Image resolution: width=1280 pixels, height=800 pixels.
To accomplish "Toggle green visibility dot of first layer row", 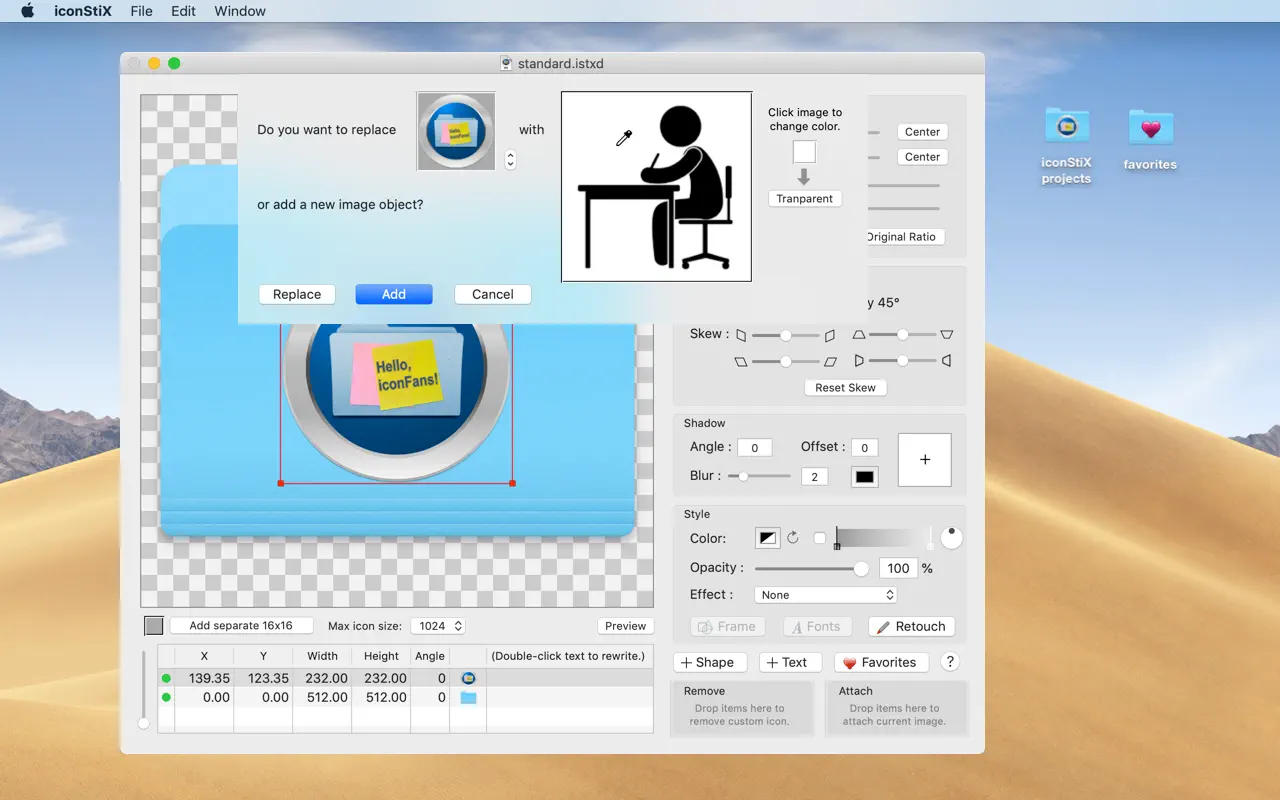I will point(166,678).
